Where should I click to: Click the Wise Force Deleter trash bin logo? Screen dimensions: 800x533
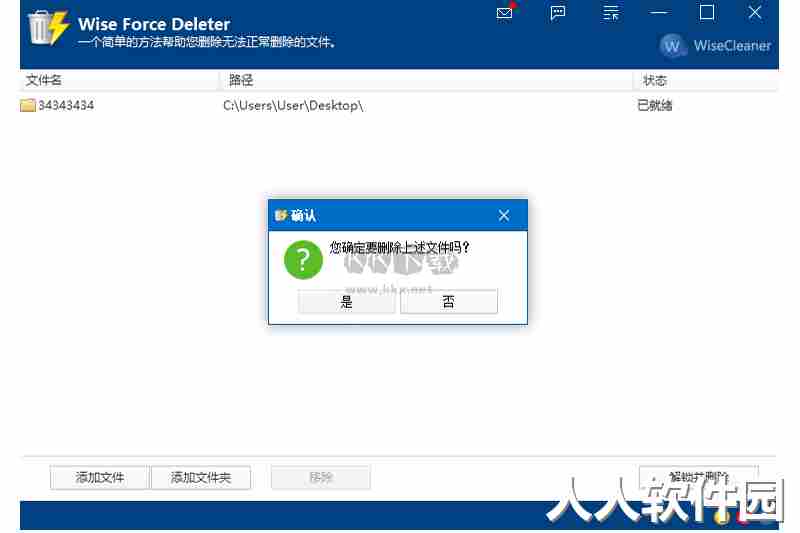(x=48, y=28)
